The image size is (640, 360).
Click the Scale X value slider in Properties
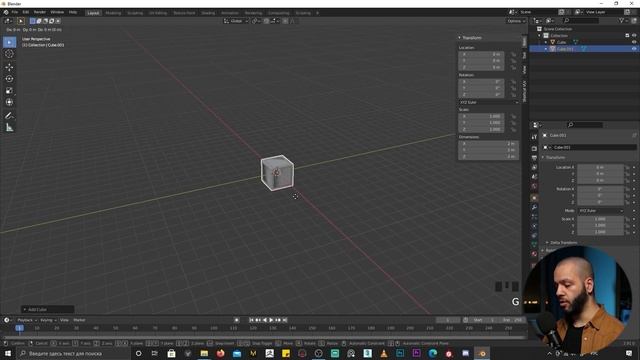[x=600, y=219]
